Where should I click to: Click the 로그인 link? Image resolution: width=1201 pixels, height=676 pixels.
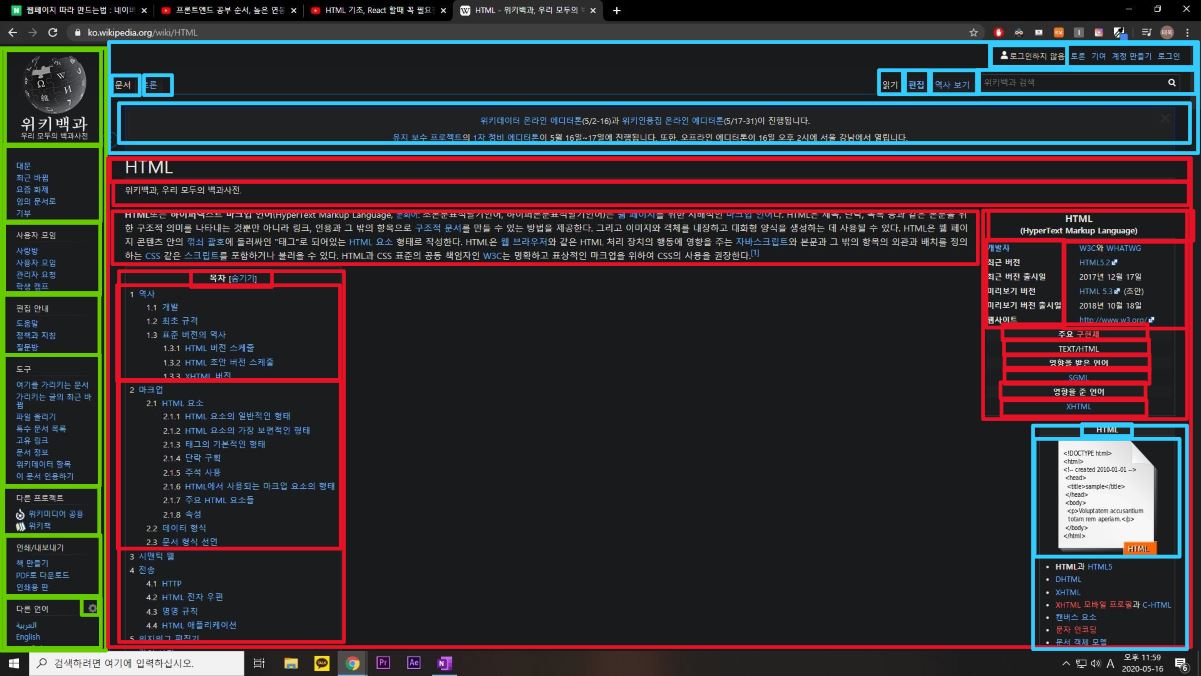[1169, 57]
